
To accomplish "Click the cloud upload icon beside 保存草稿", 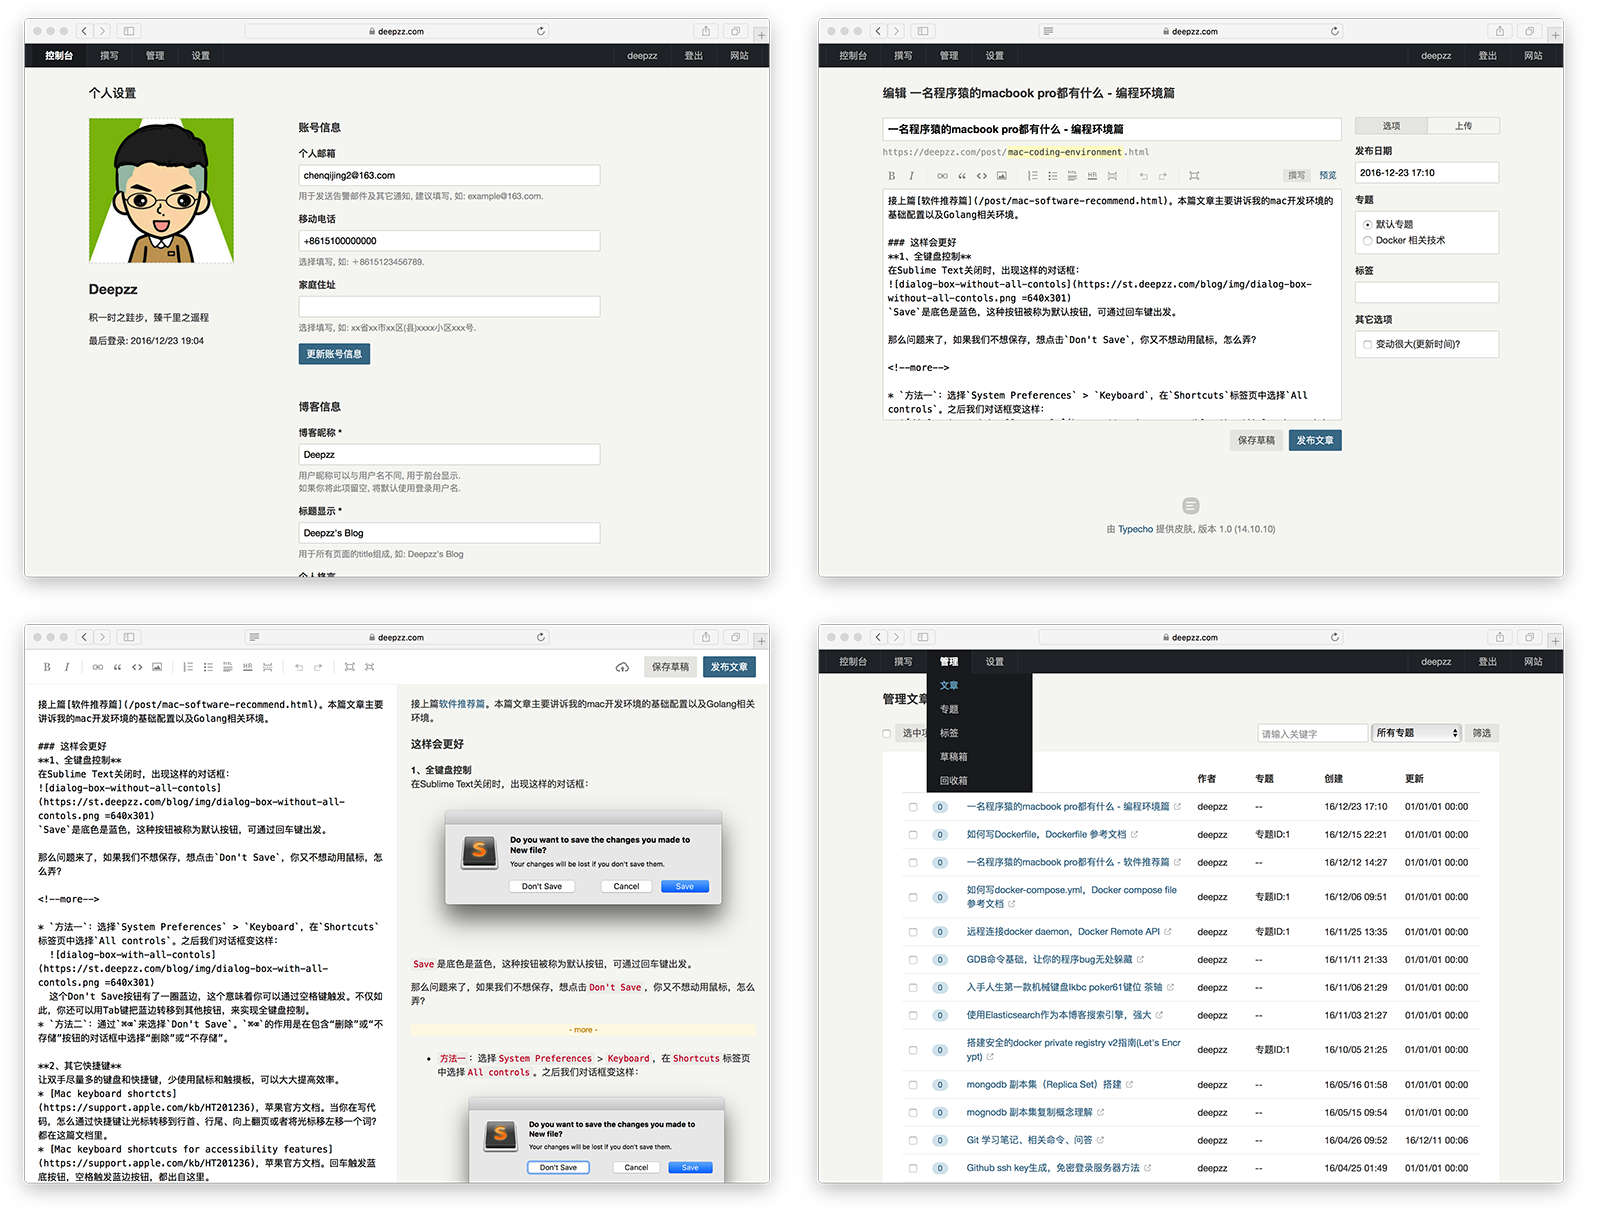I will click(x=622, y=667).
